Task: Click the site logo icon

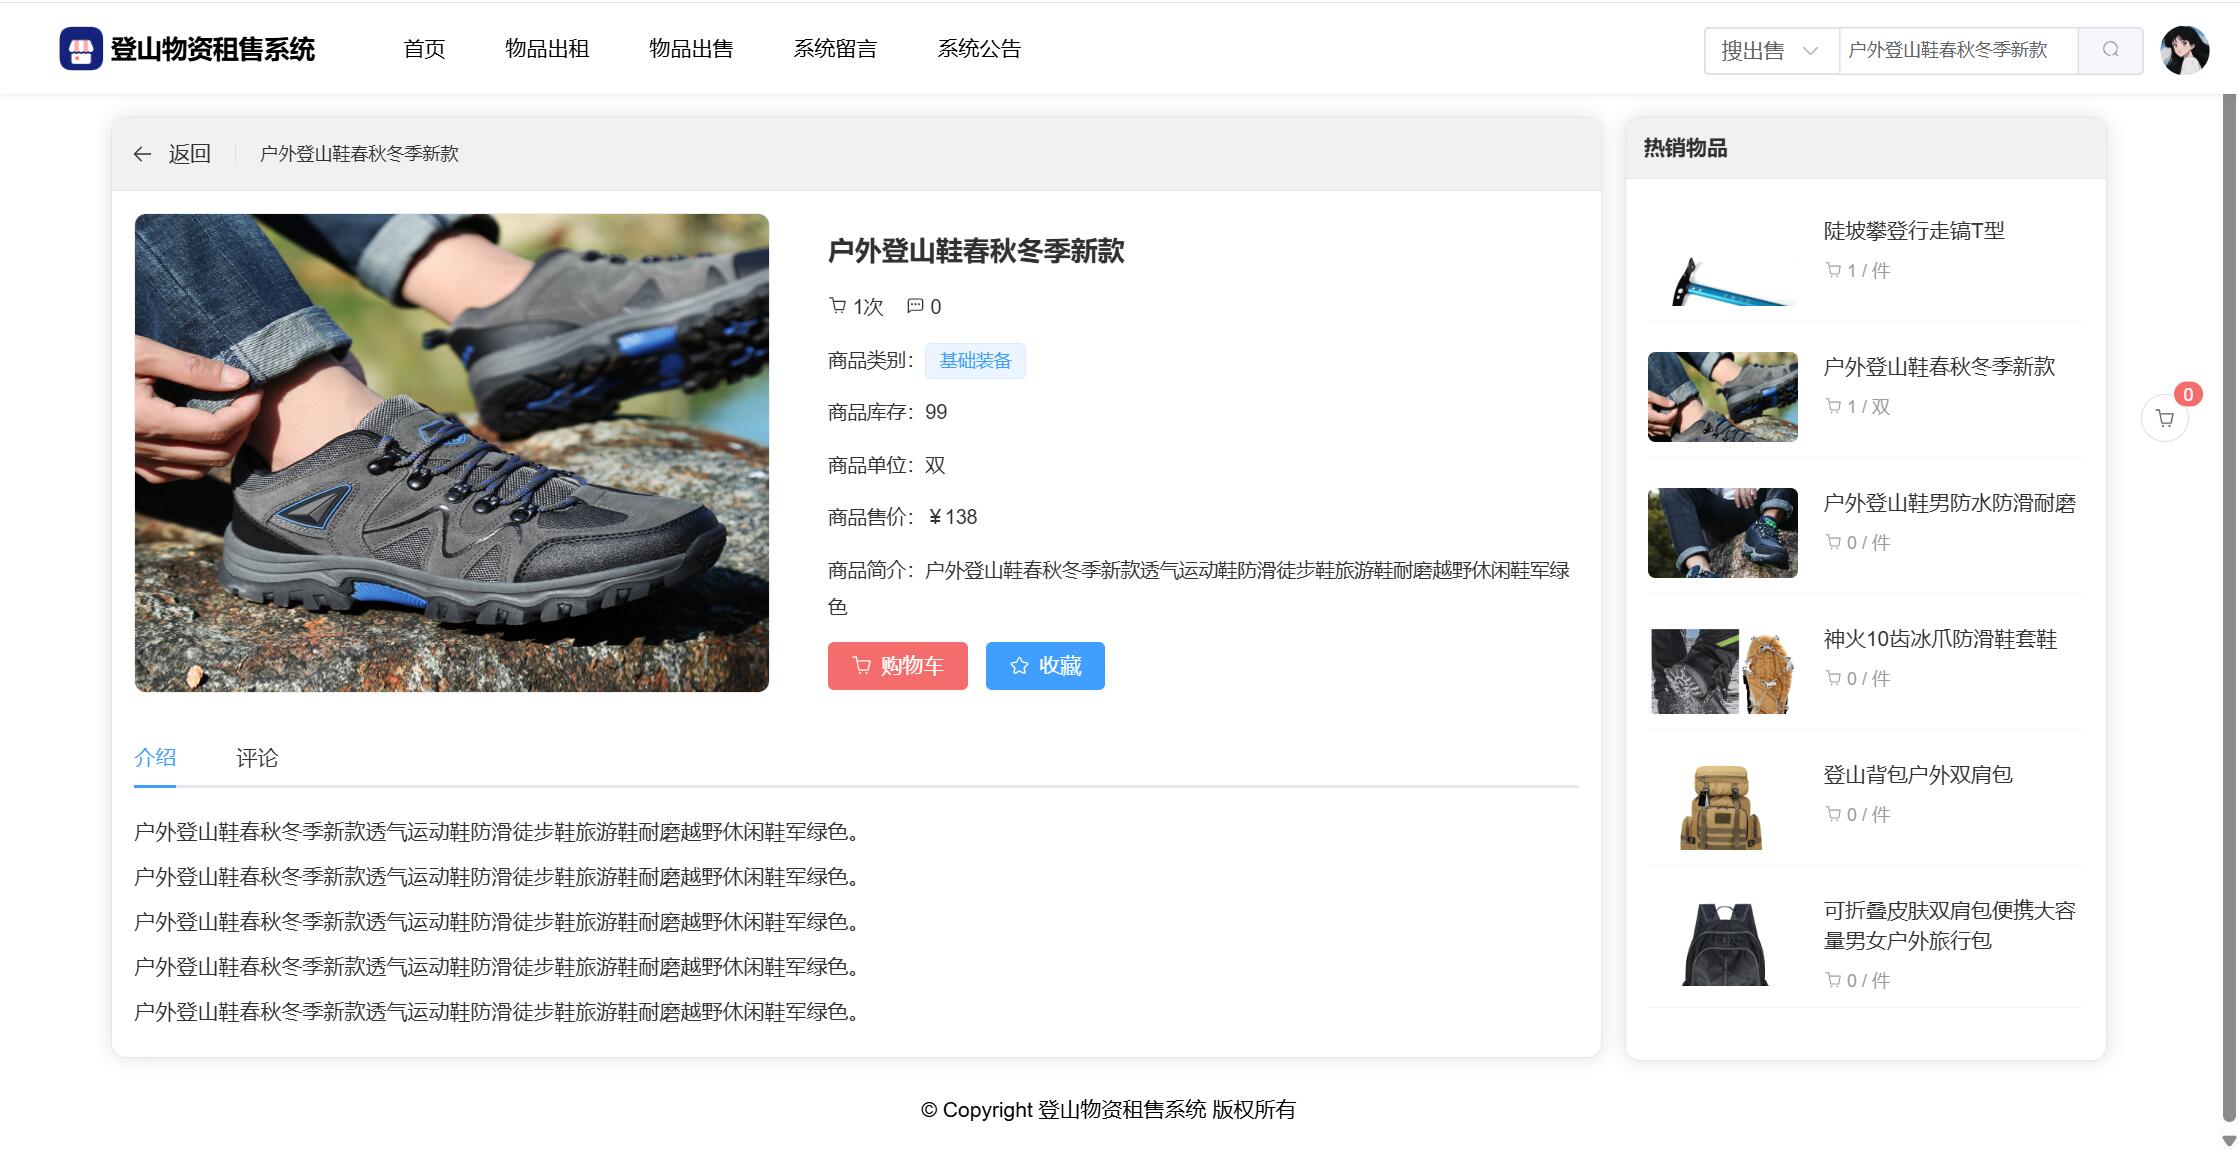Action: tap(81, 49)
